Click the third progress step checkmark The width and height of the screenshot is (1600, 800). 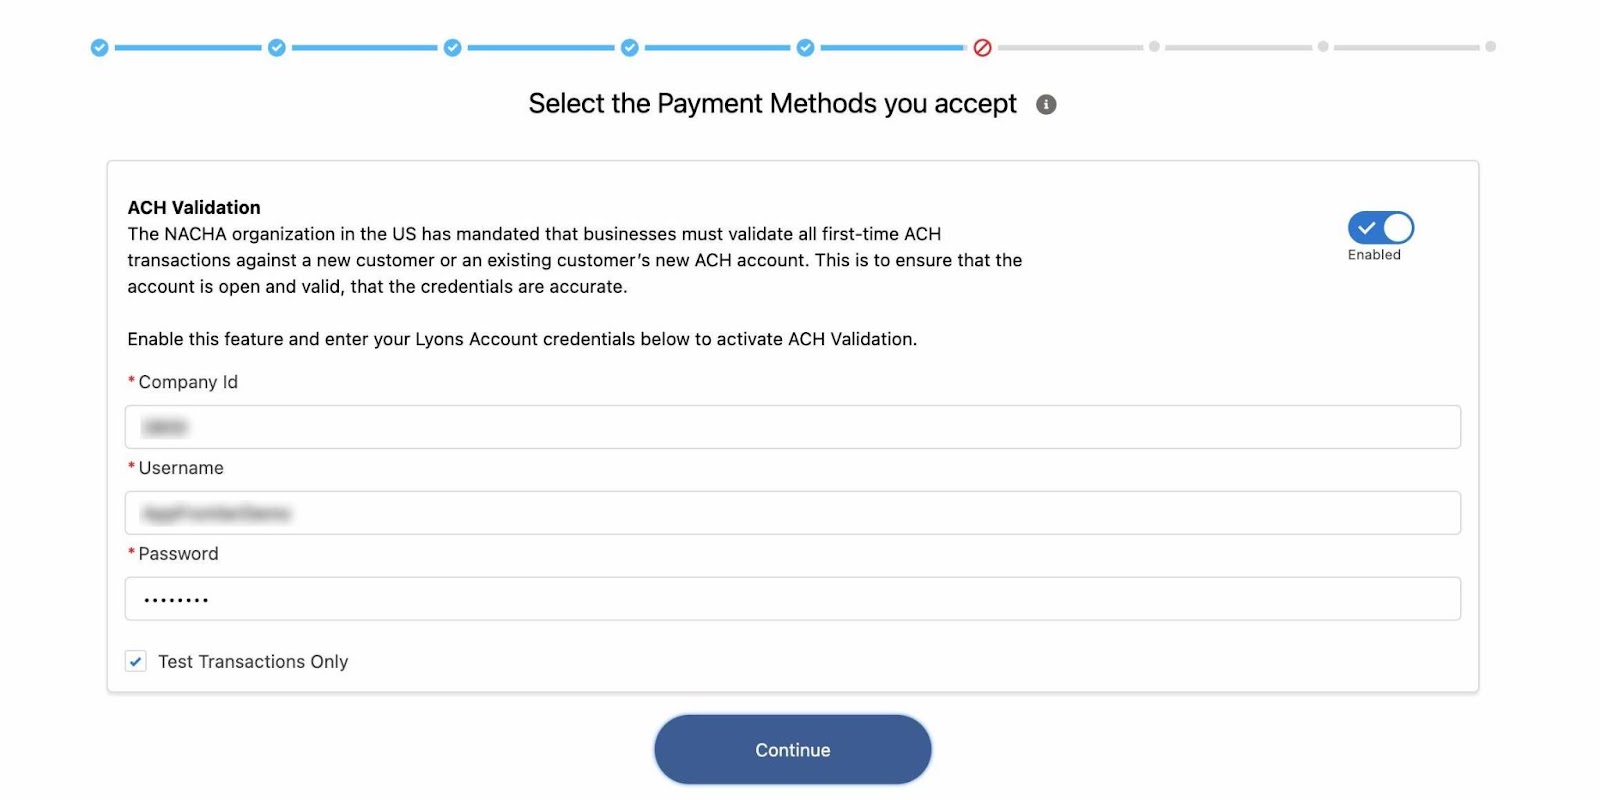(452, 46)
